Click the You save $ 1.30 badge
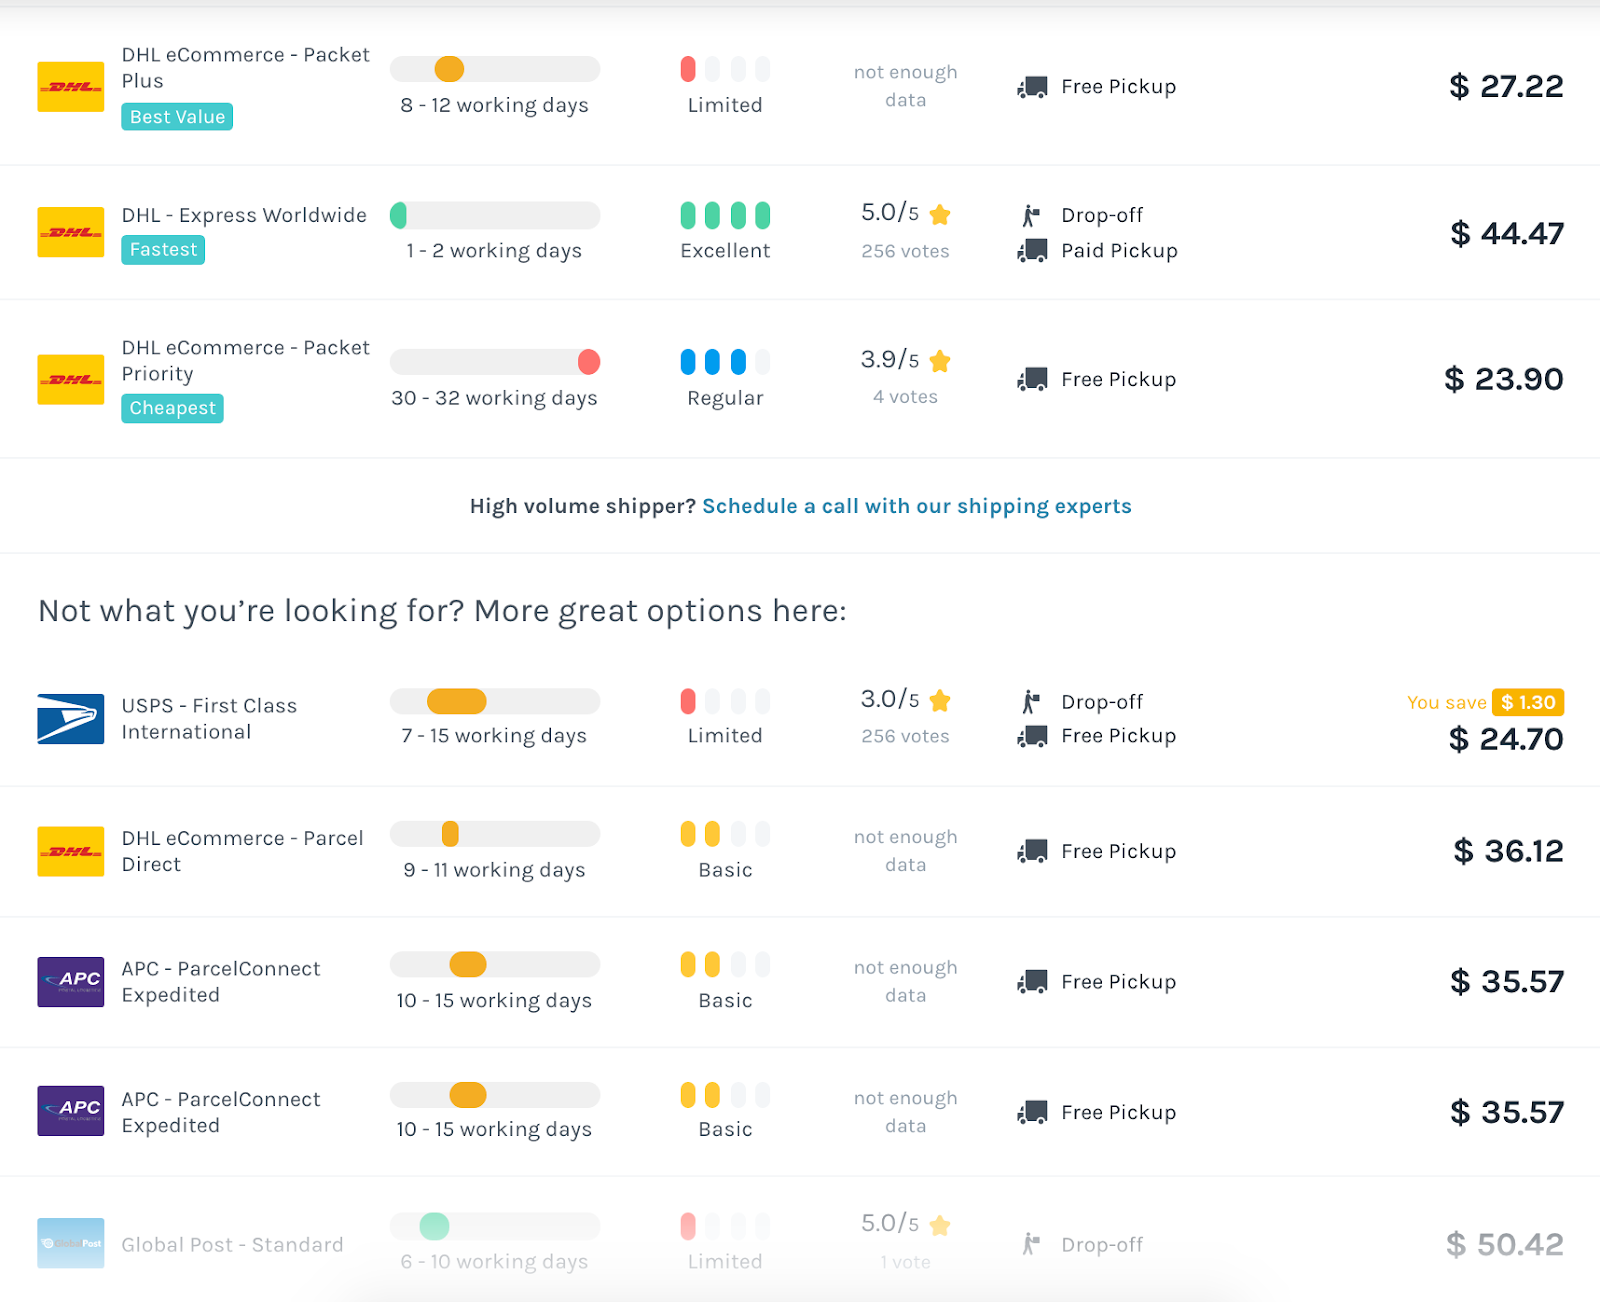This screenshot has width=1600, height=1302. click(1485, 702)
